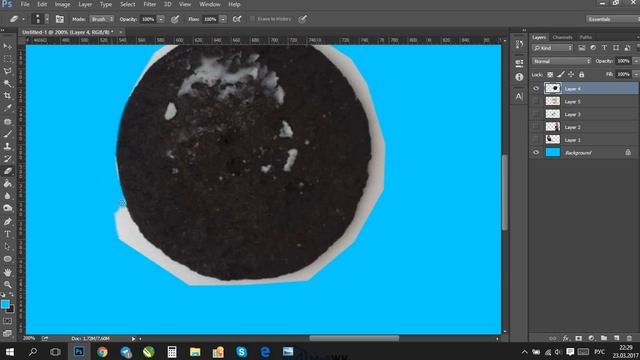Toggle lock transparent pixels
Screen dimensions: 640x360
point(550,74)
